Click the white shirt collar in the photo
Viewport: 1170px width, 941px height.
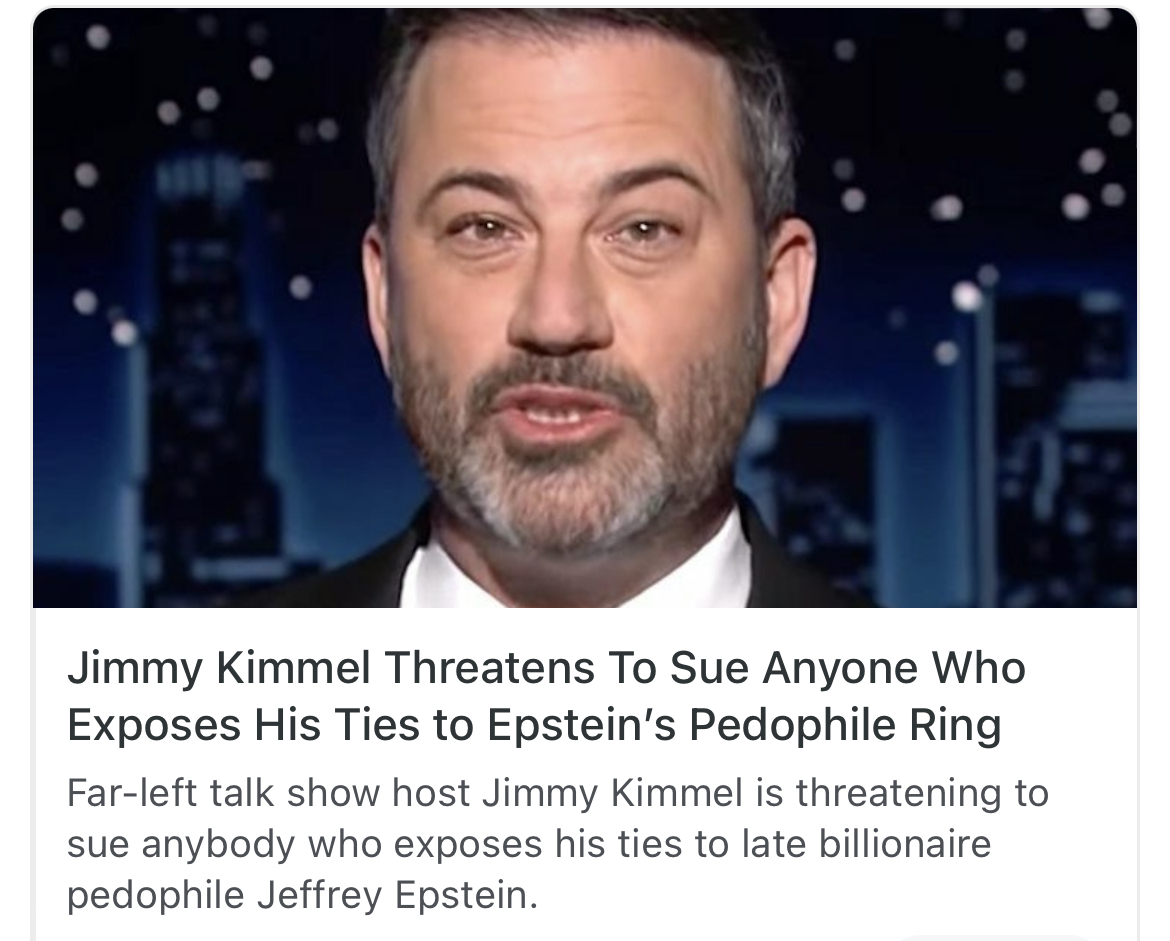coord(575,571)
